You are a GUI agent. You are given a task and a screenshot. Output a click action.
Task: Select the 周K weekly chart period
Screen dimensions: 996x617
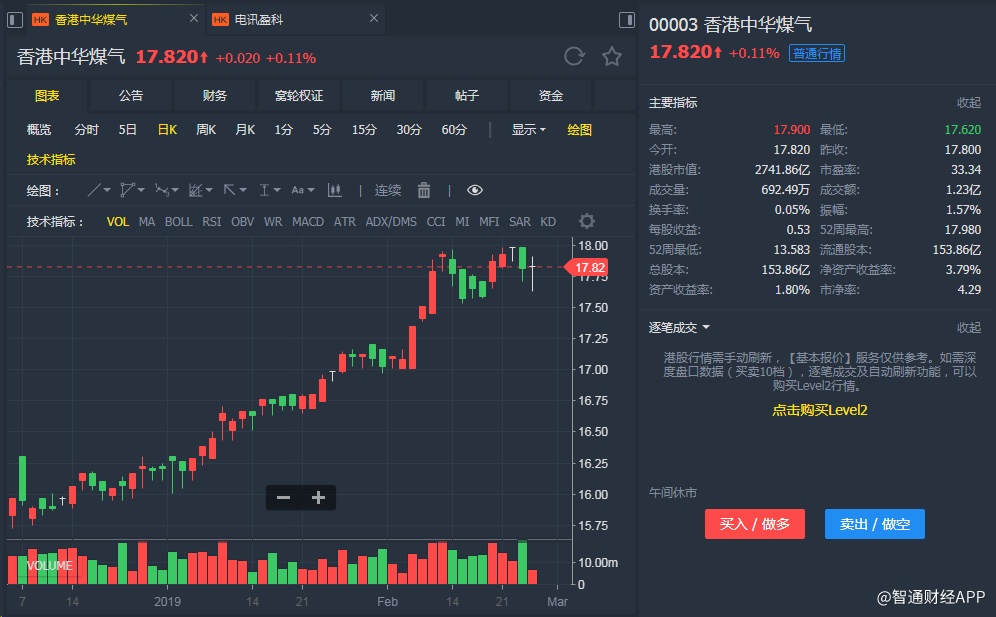pos(206,129)
